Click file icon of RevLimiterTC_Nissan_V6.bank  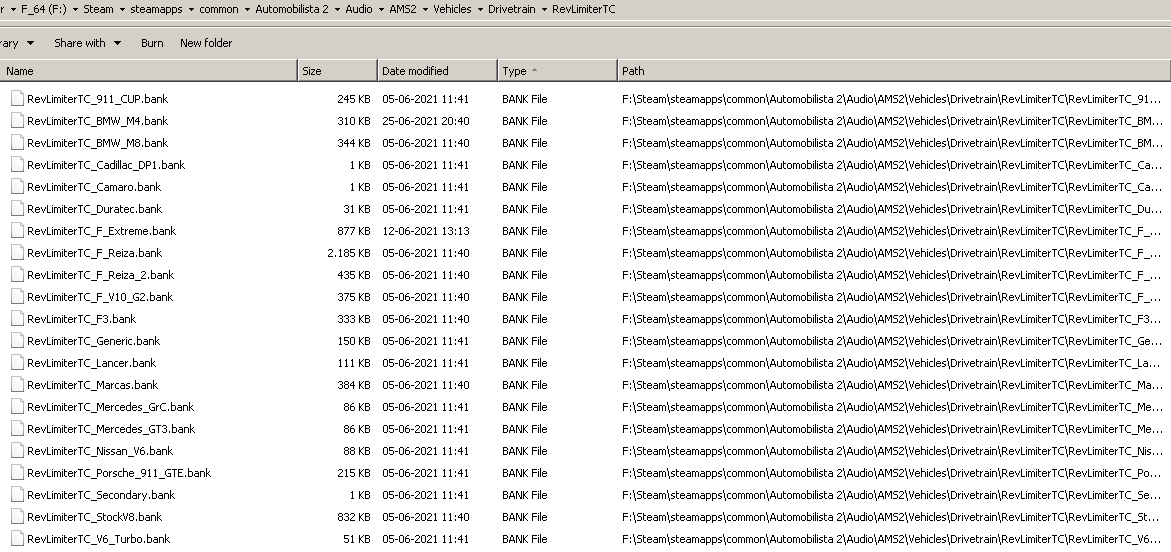pyautogui.click(x=17, y=451)
